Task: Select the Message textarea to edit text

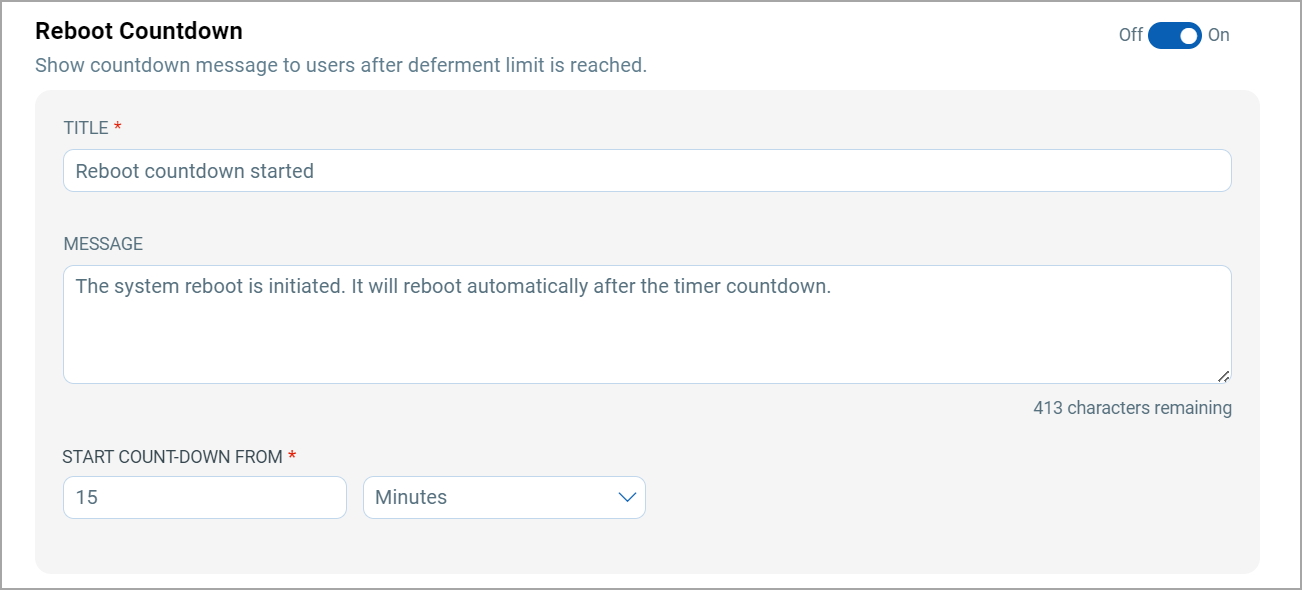Action: (647, 322)
